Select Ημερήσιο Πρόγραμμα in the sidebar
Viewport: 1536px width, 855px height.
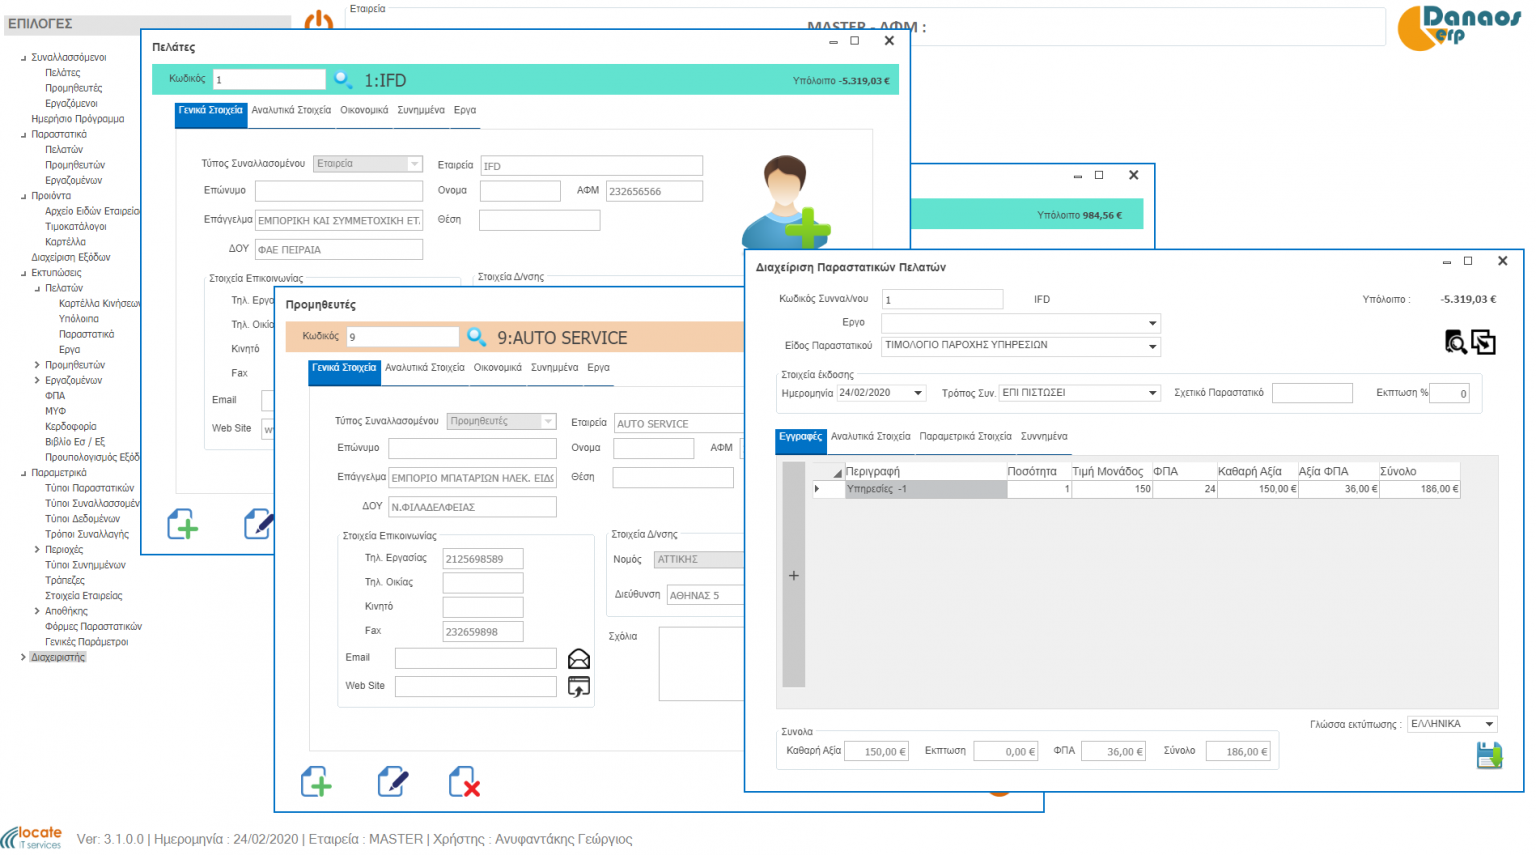click(x=78, y=119)
